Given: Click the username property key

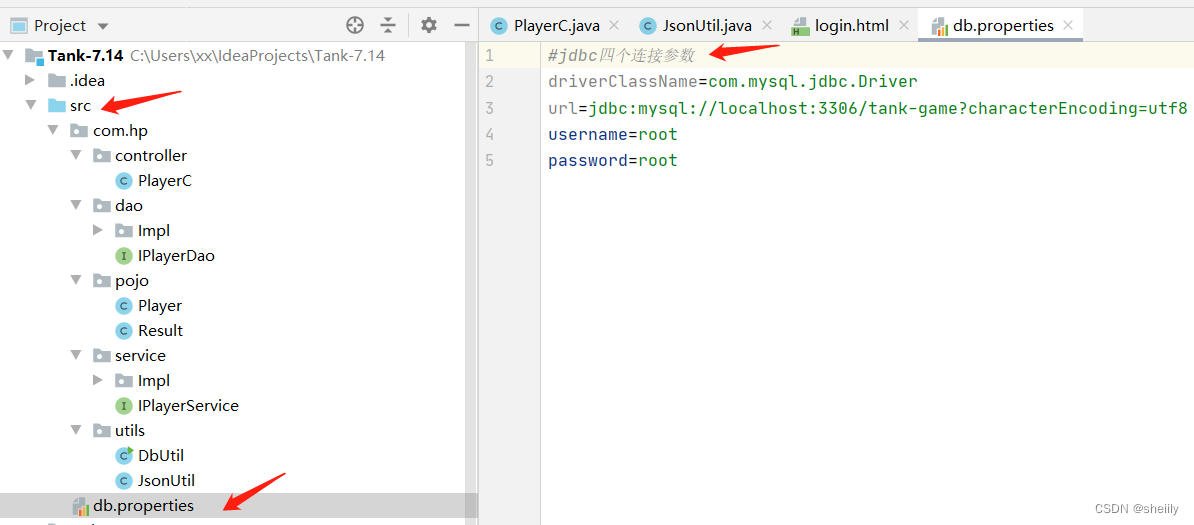Looking at the screenshot, I should click(x=588, y=135).
